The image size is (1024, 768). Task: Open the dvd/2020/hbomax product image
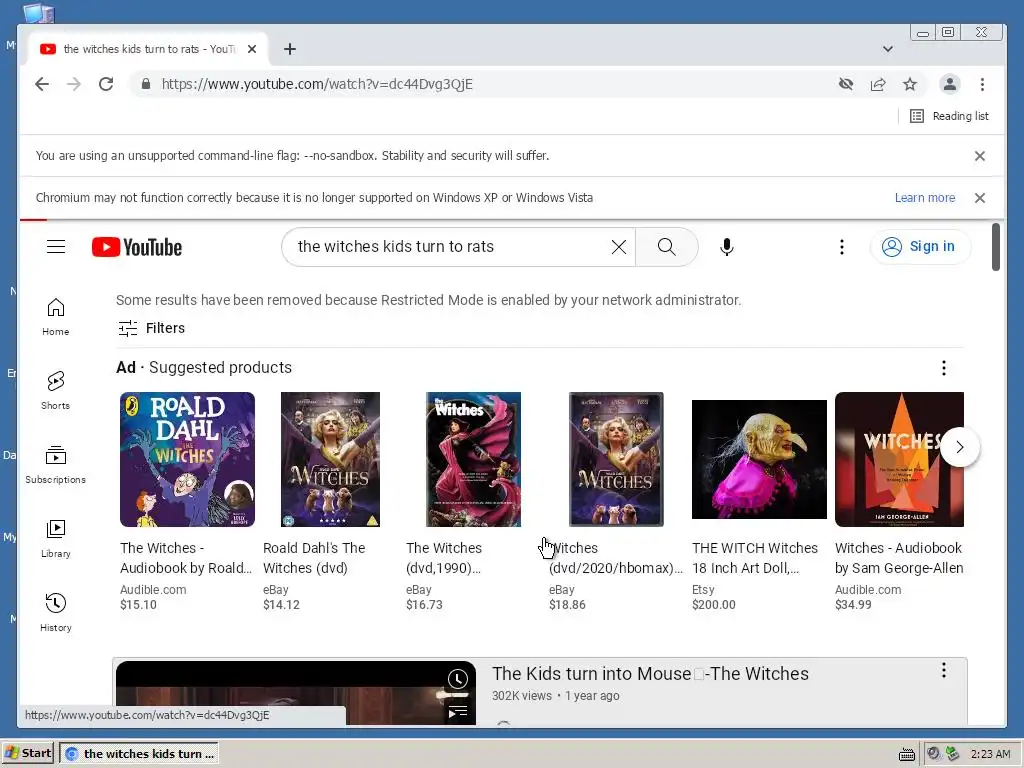[x=616, y=459]
